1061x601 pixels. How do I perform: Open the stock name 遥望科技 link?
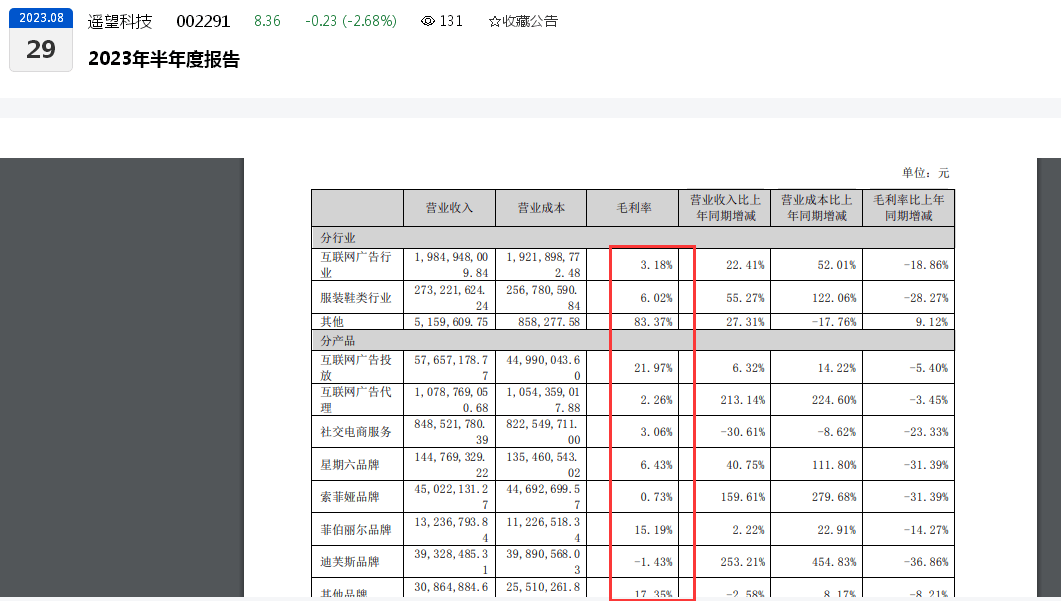(120, 22)
